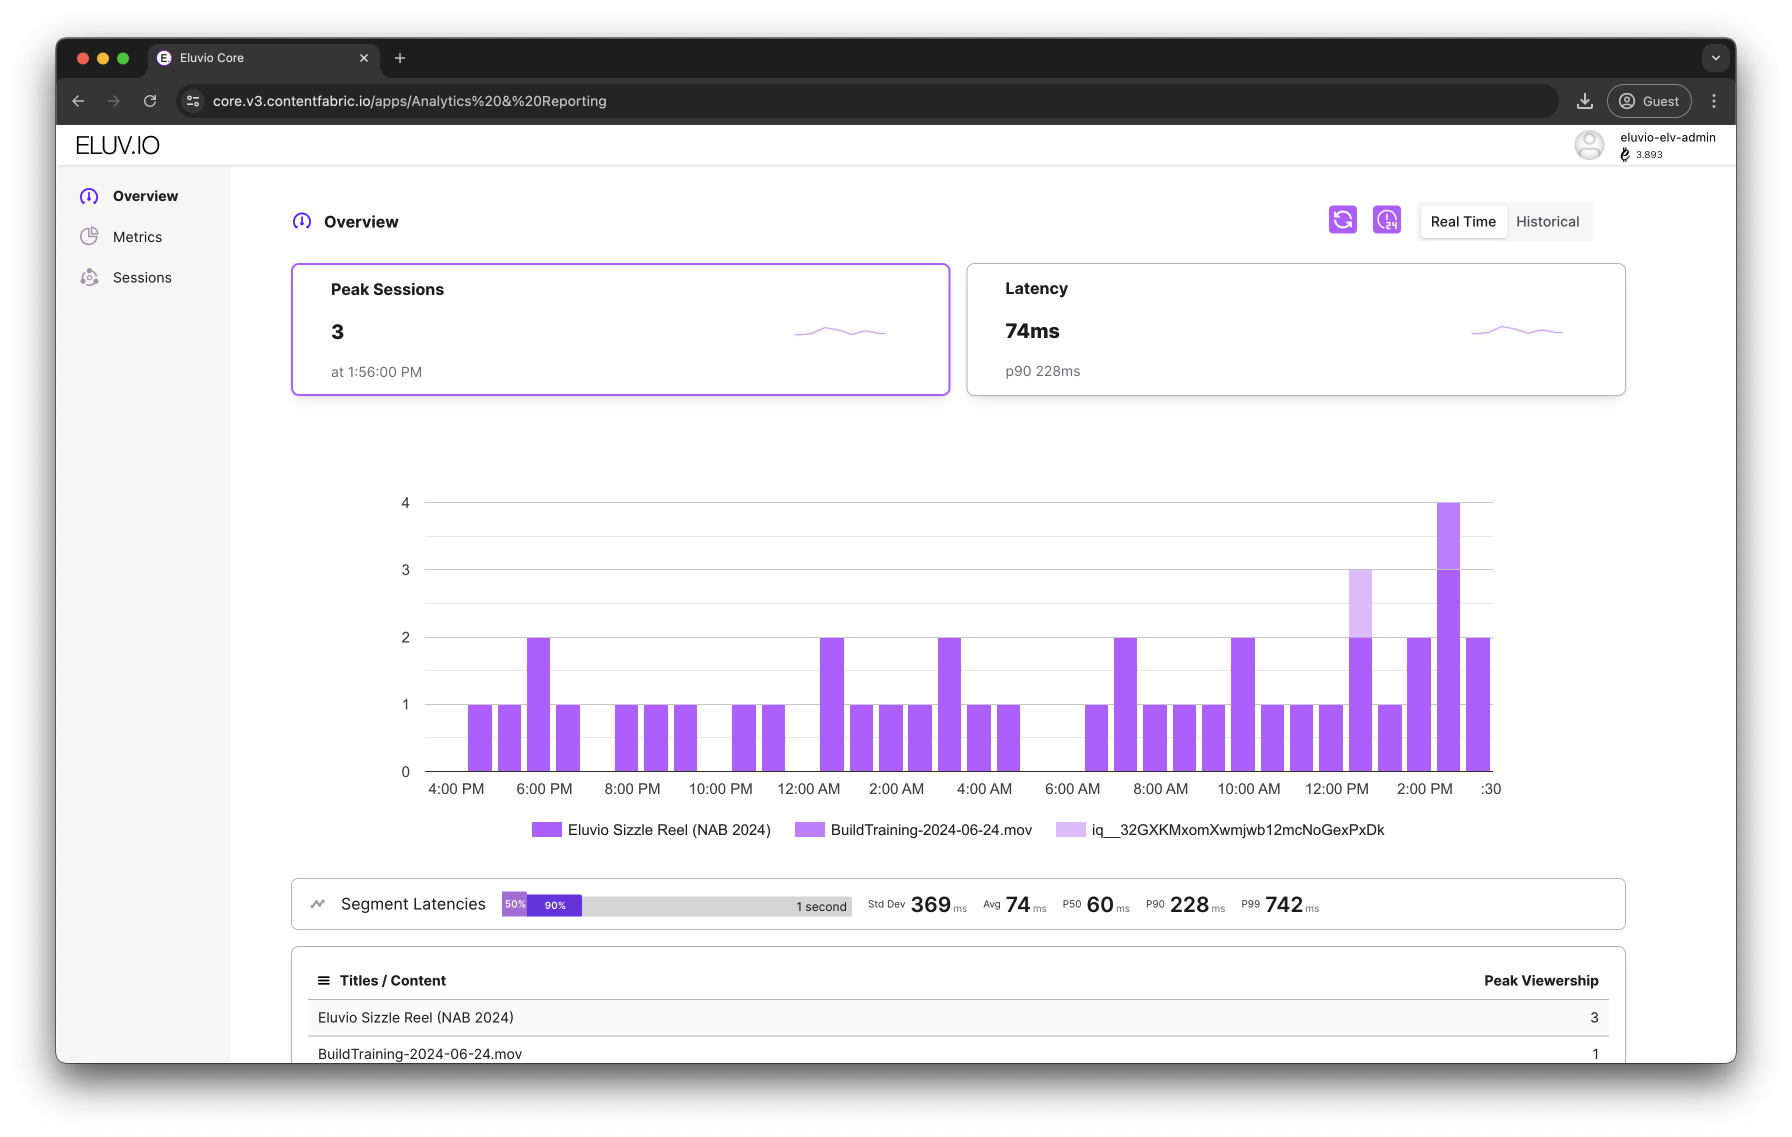The image size is (1792, 1137).
Task: Click the 24-hour clock icon
Action: click(x=1387, y=220)
